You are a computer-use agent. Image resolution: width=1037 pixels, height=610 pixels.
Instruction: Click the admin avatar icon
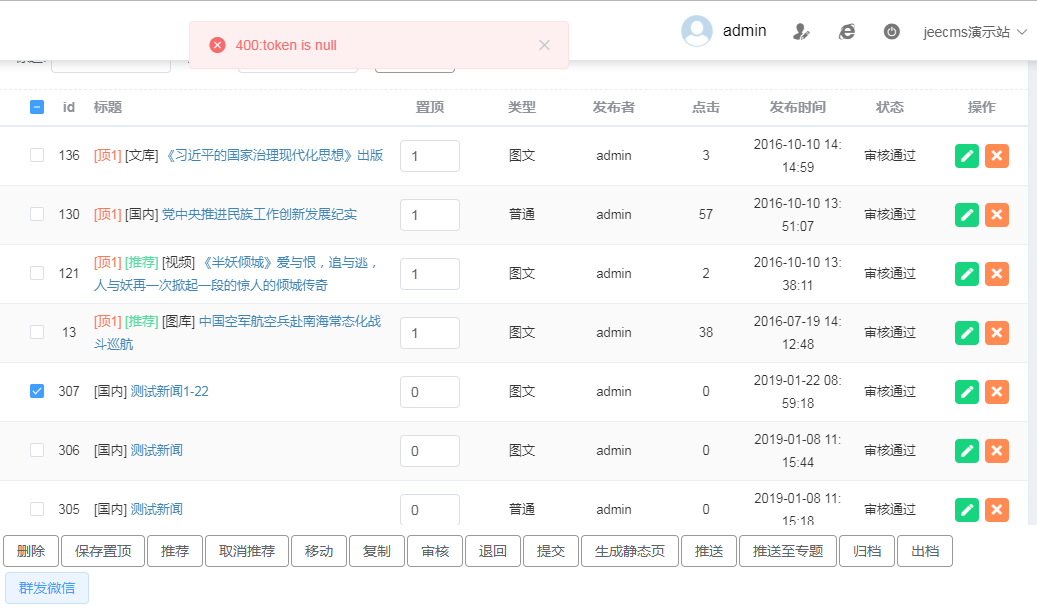point(696,31)
